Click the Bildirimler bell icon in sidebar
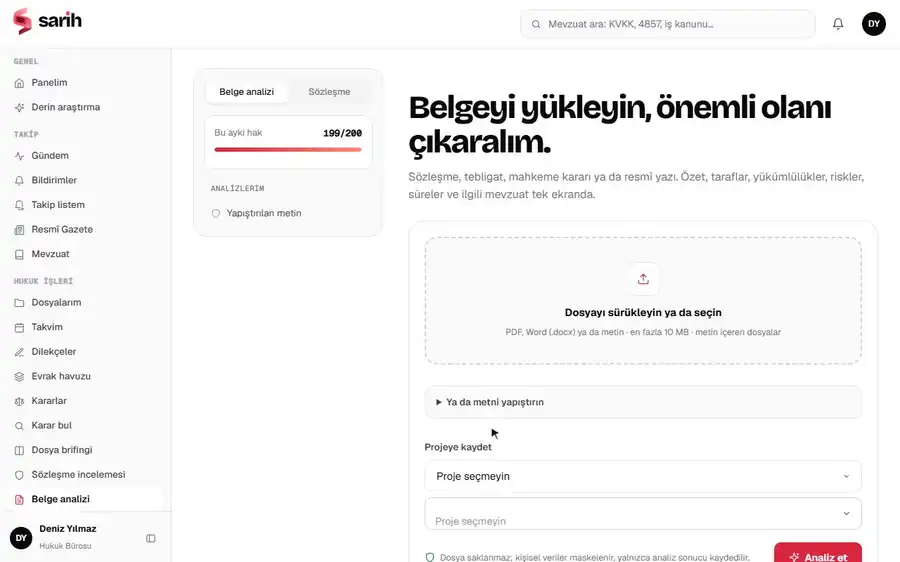The image size is (900, 562). 19,181
